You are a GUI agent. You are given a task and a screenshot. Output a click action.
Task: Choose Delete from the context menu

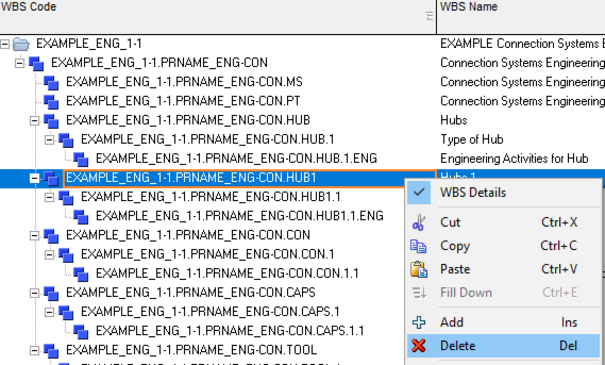[504, 346]
